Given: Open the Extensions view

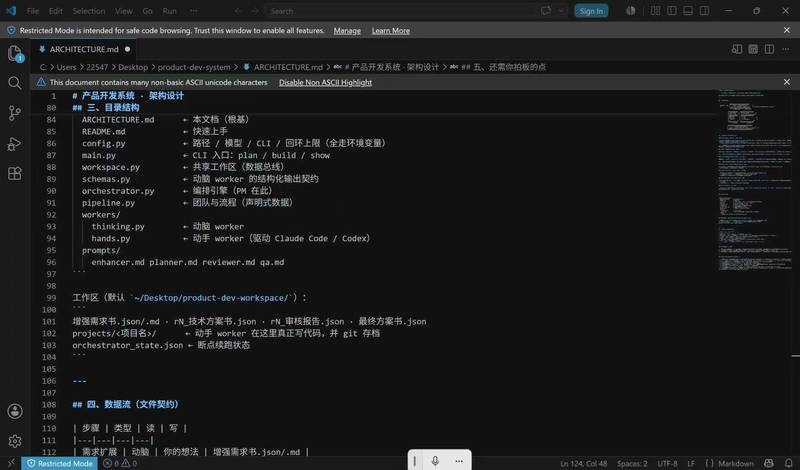Looking at the screenshot, I should pos(15,174).
